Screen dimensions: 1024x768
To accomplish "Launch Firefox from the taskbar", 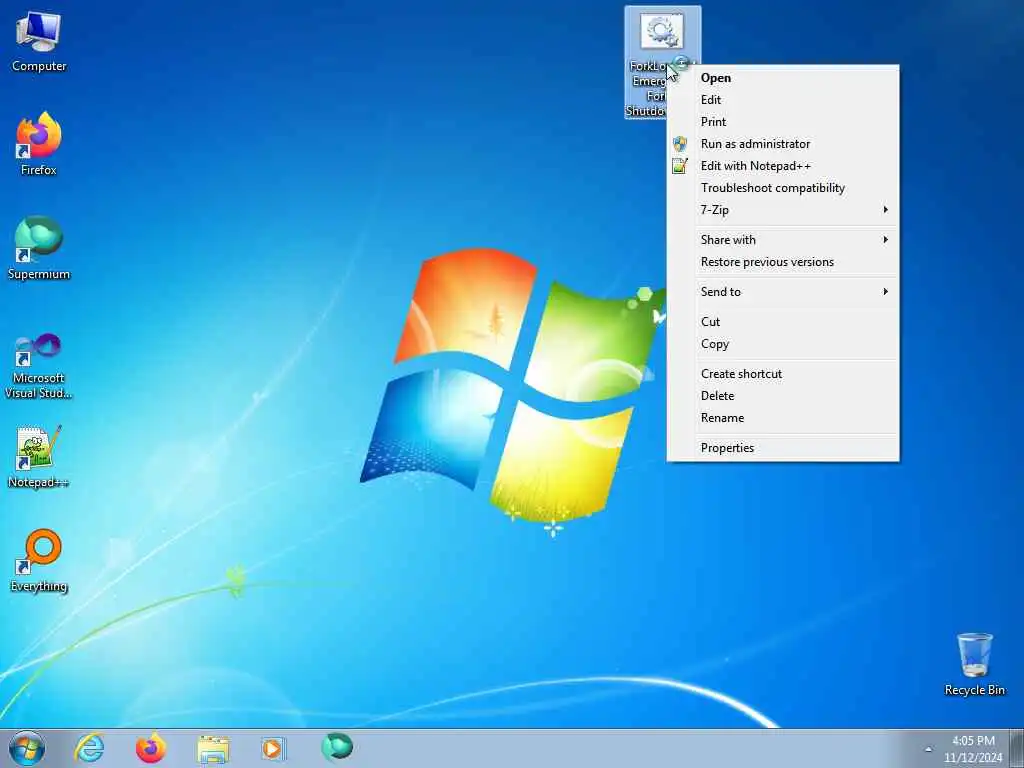I will pos(151,748).
